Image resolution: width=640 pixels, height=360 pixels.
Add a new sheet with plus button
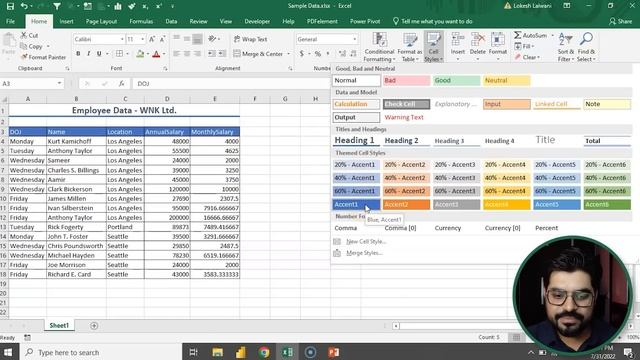[x=94, y=326]
